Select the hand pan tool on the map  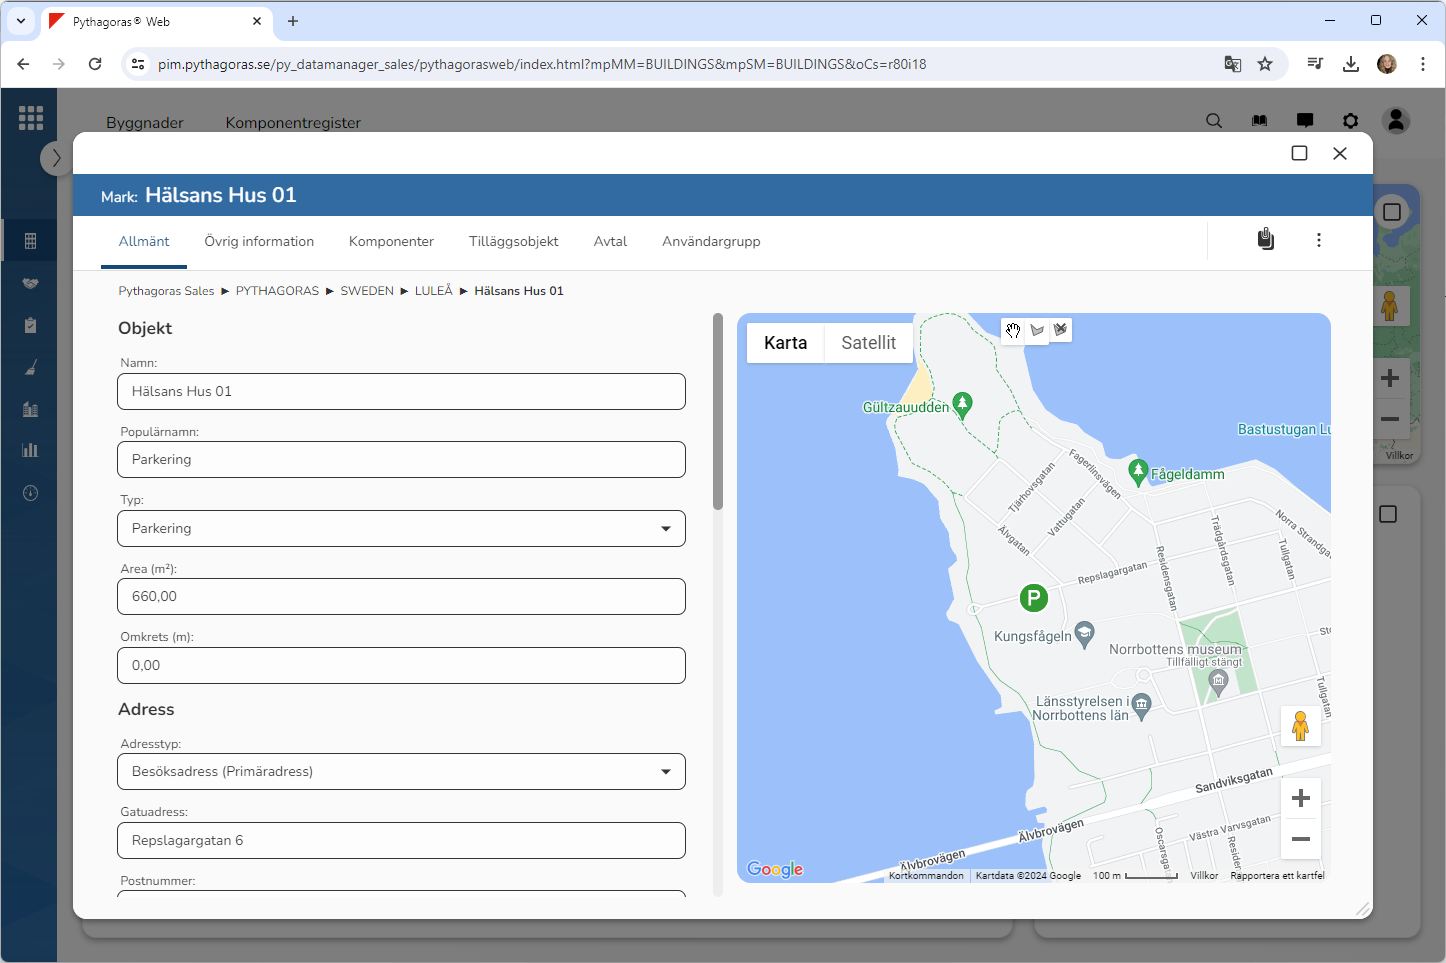pos(1013,331)
